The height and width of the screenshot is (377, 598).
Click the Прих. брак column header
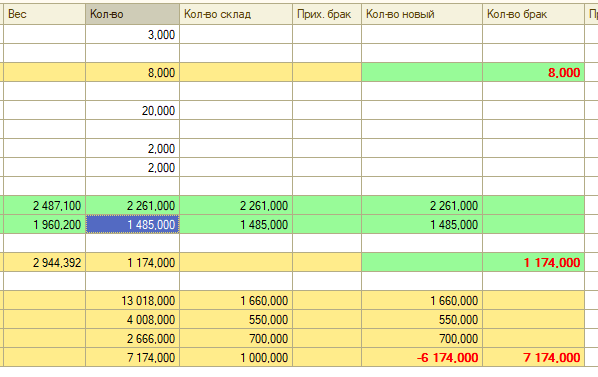click(x=327, y=14)
